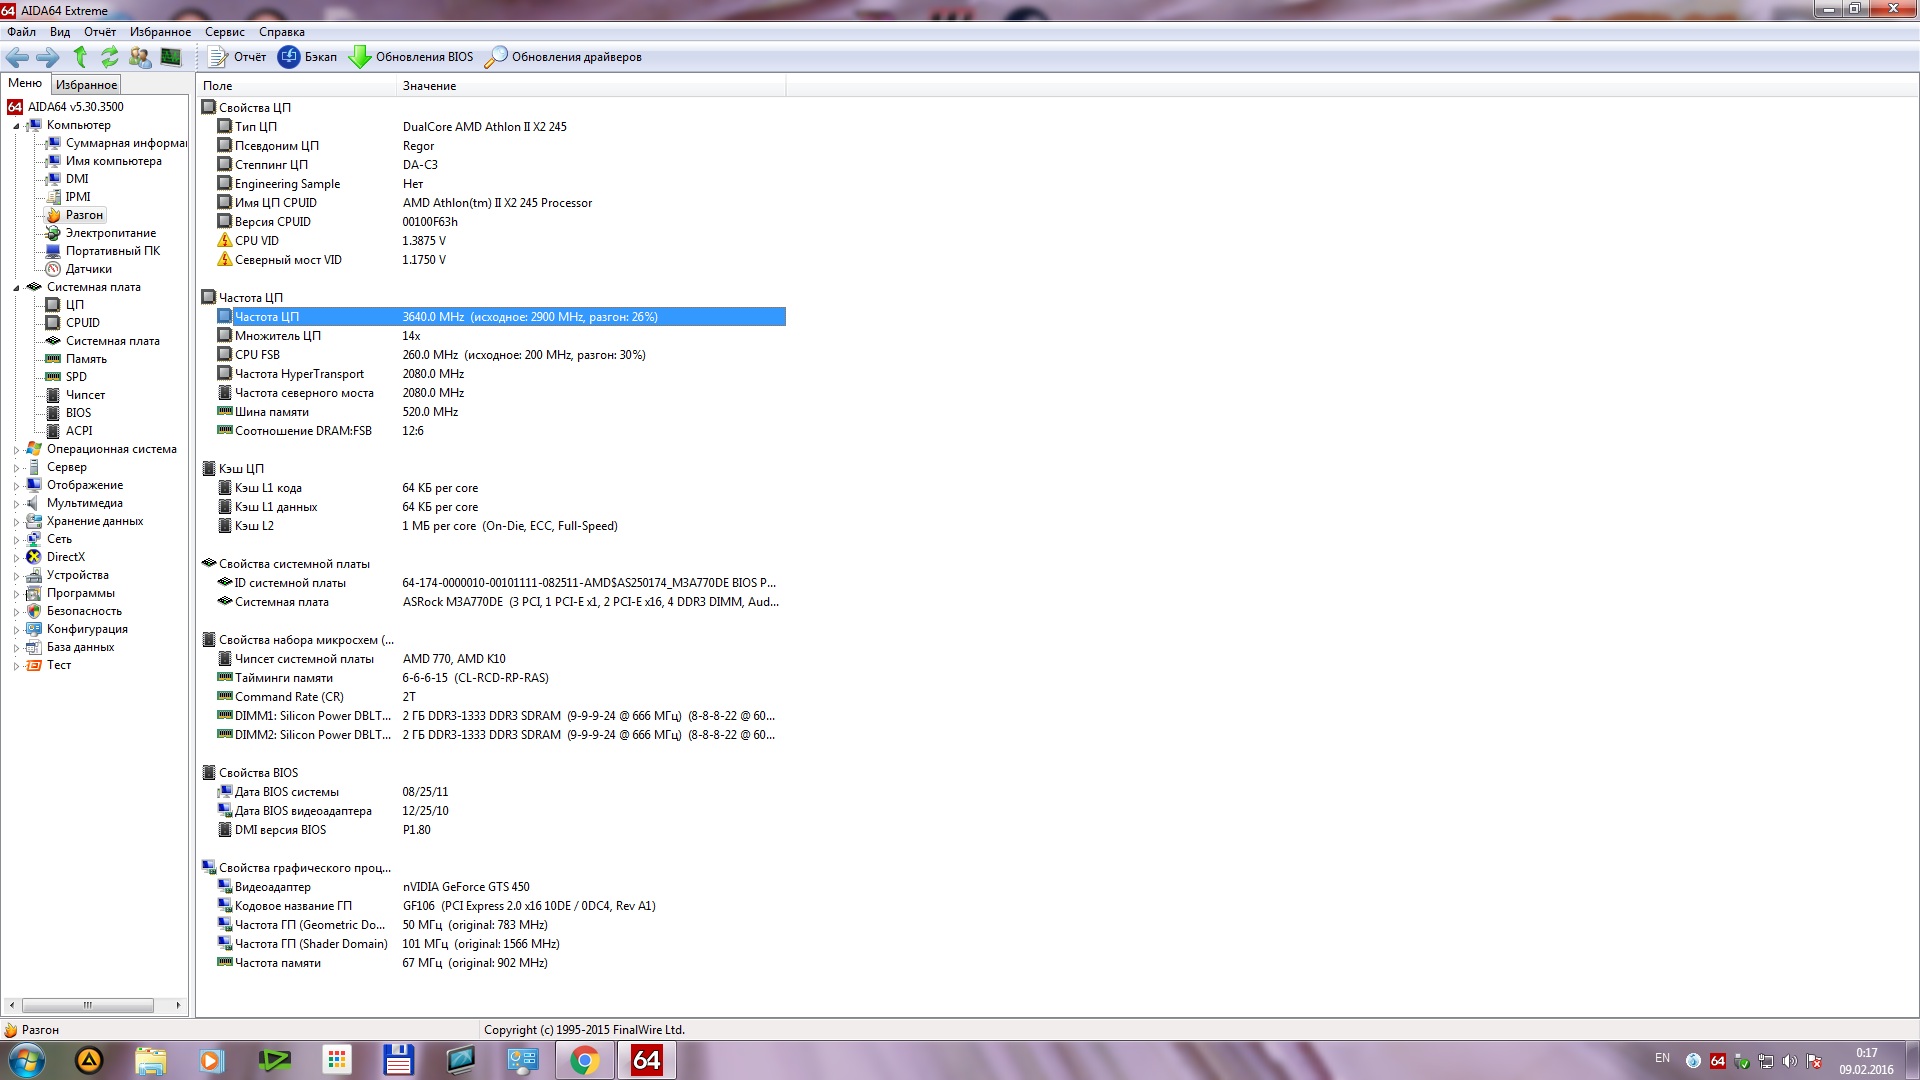1920x1080 pixels.
Task: Open Google Chrome from the taskbar
Action: 584,1060
